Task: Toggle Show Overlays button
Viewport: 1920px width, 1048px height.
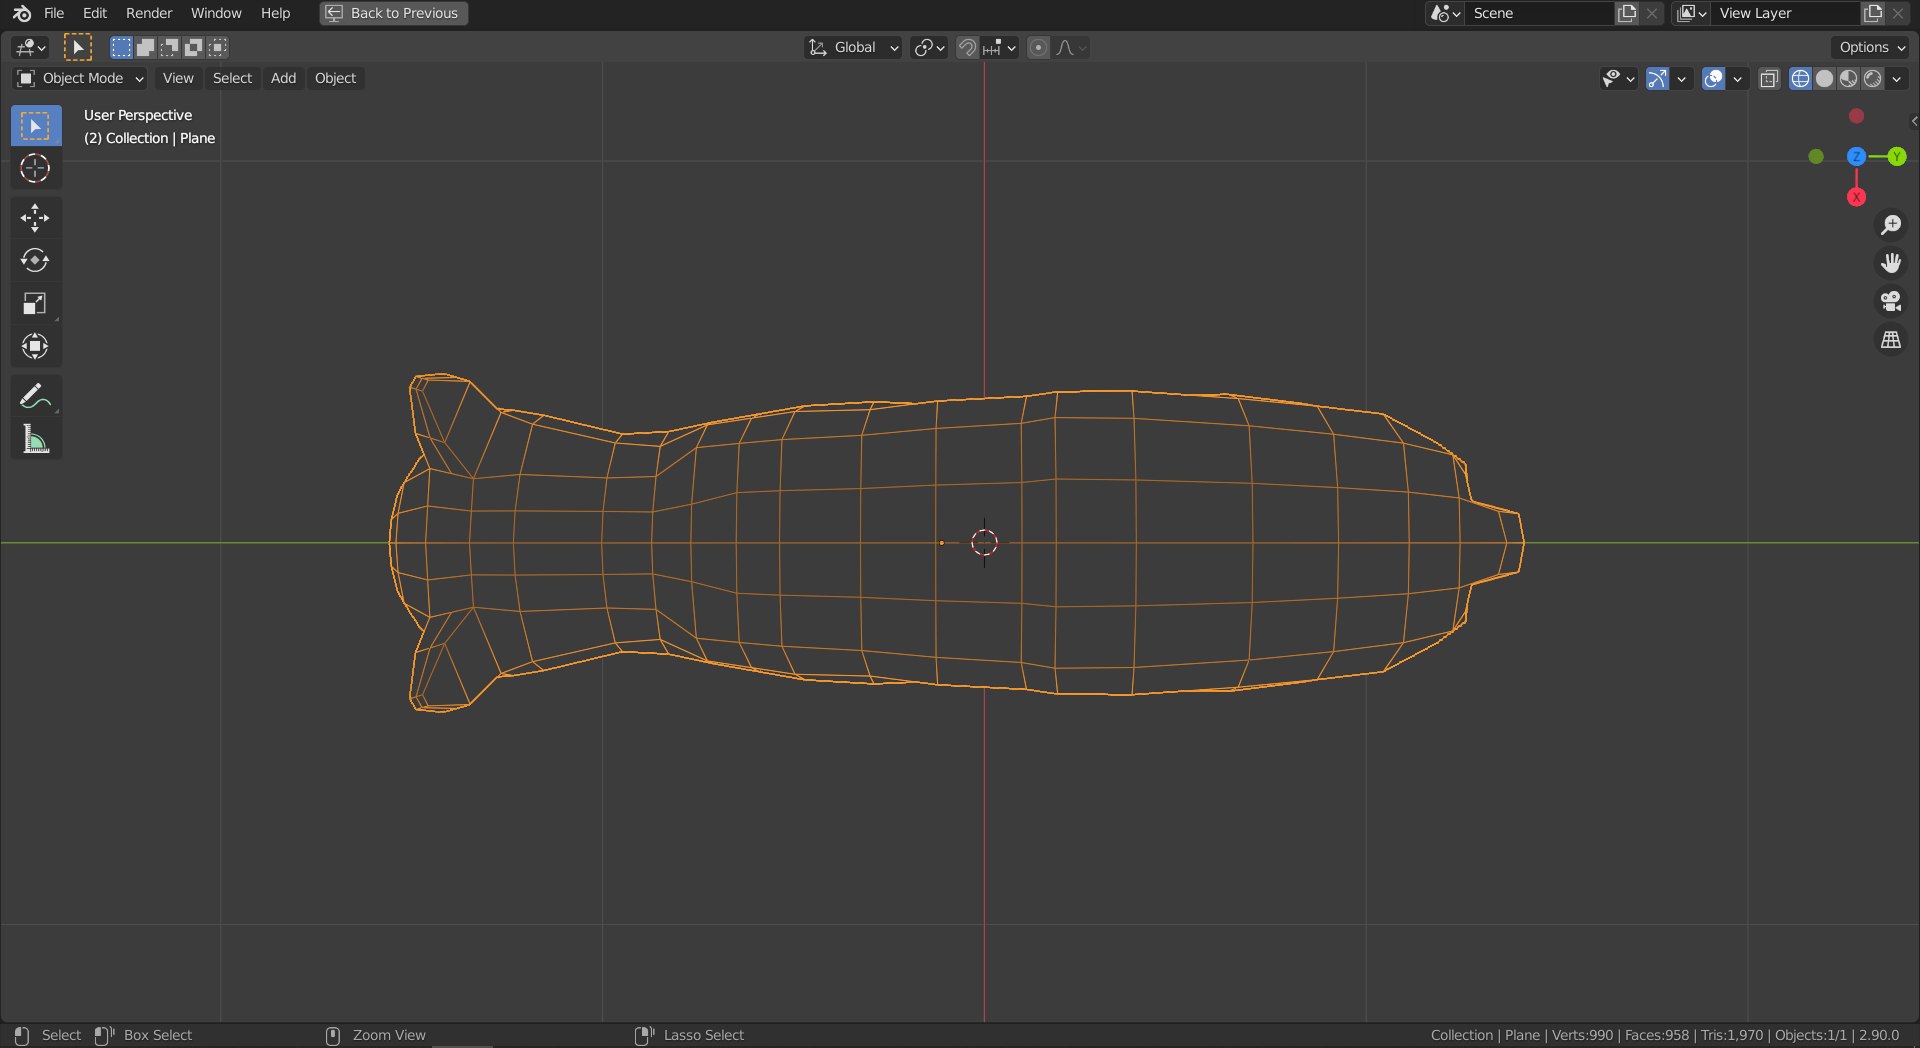Action: [1713, 78]
